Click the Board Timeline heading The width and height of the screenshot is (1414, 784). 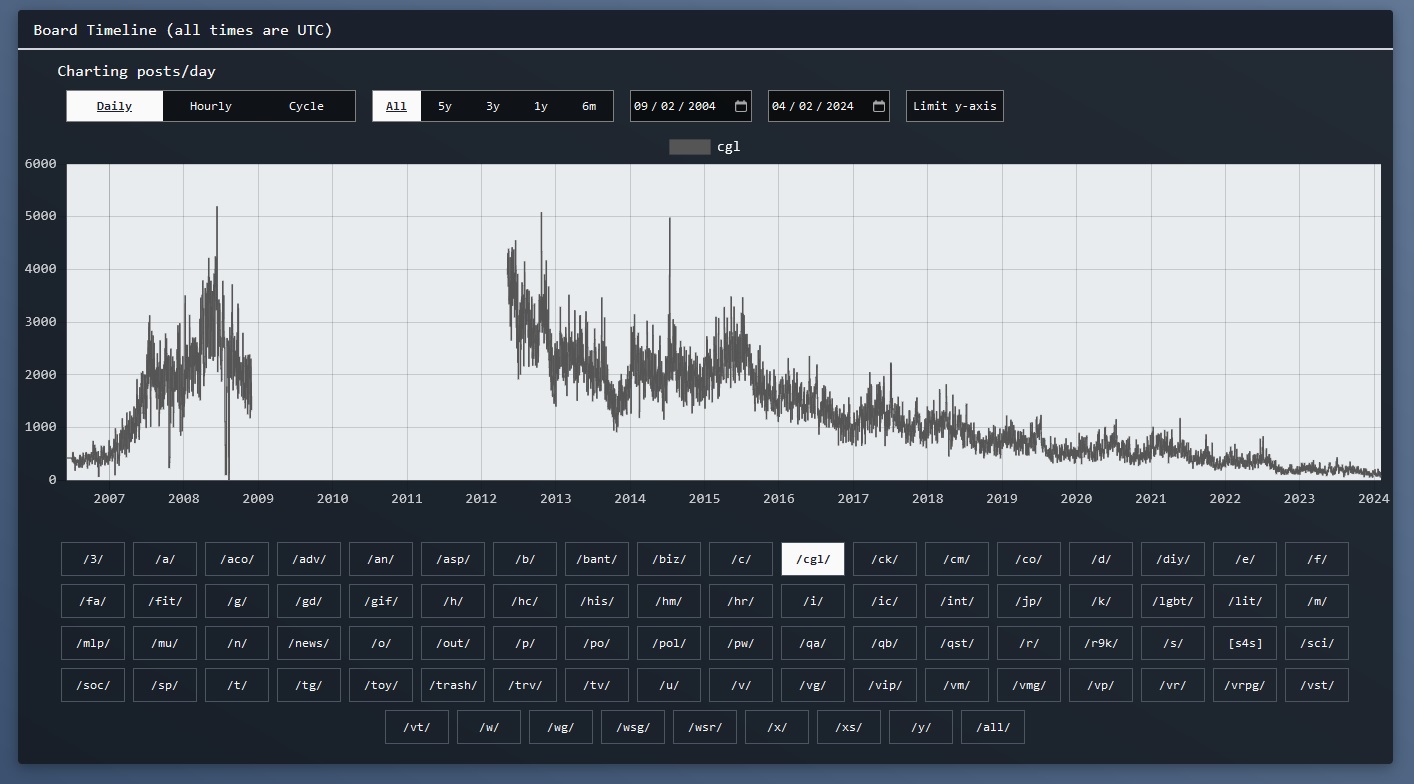183,30
